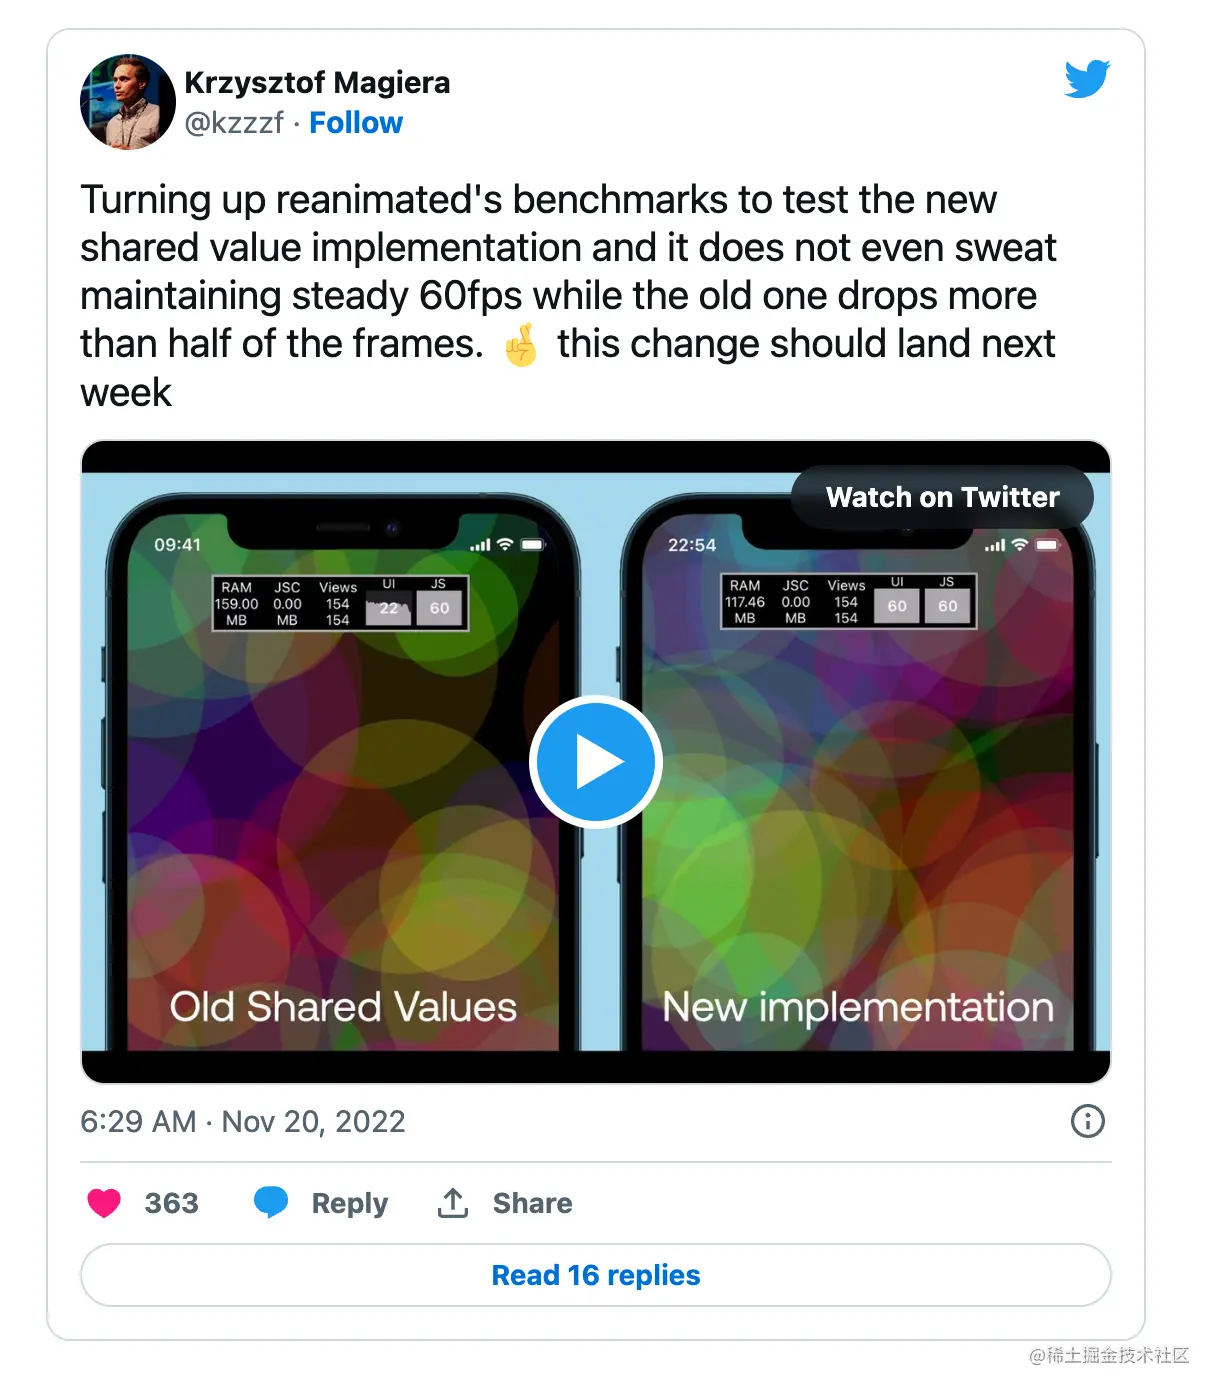
Task: Click the Krzysztof Magiera display name
Action: point(317,82)
